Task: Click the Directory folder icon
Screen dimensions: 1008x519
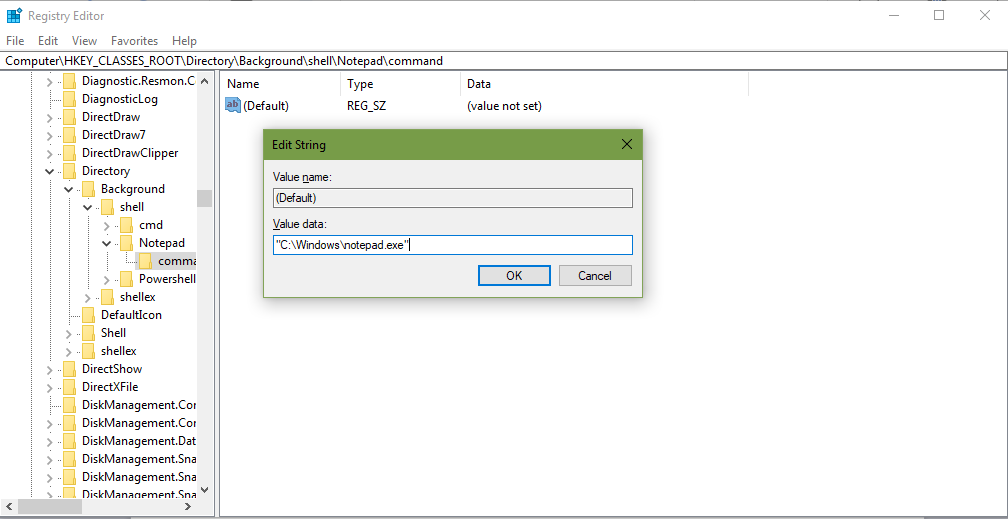Action: click(70, 171)
